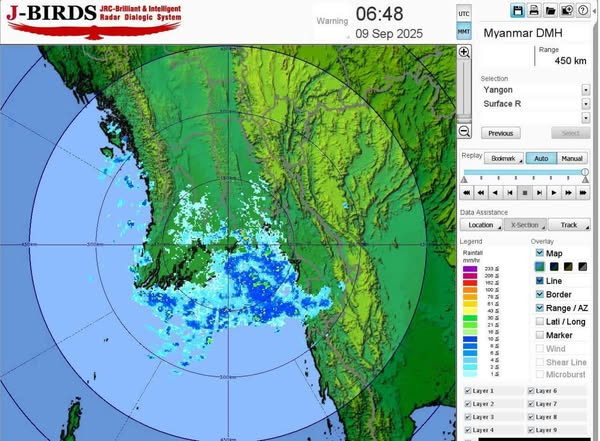Image resolution: width=600 pixels, height=441 pixels.
Task: Switch replay mode to Manual
Action: tap(572, 158)
